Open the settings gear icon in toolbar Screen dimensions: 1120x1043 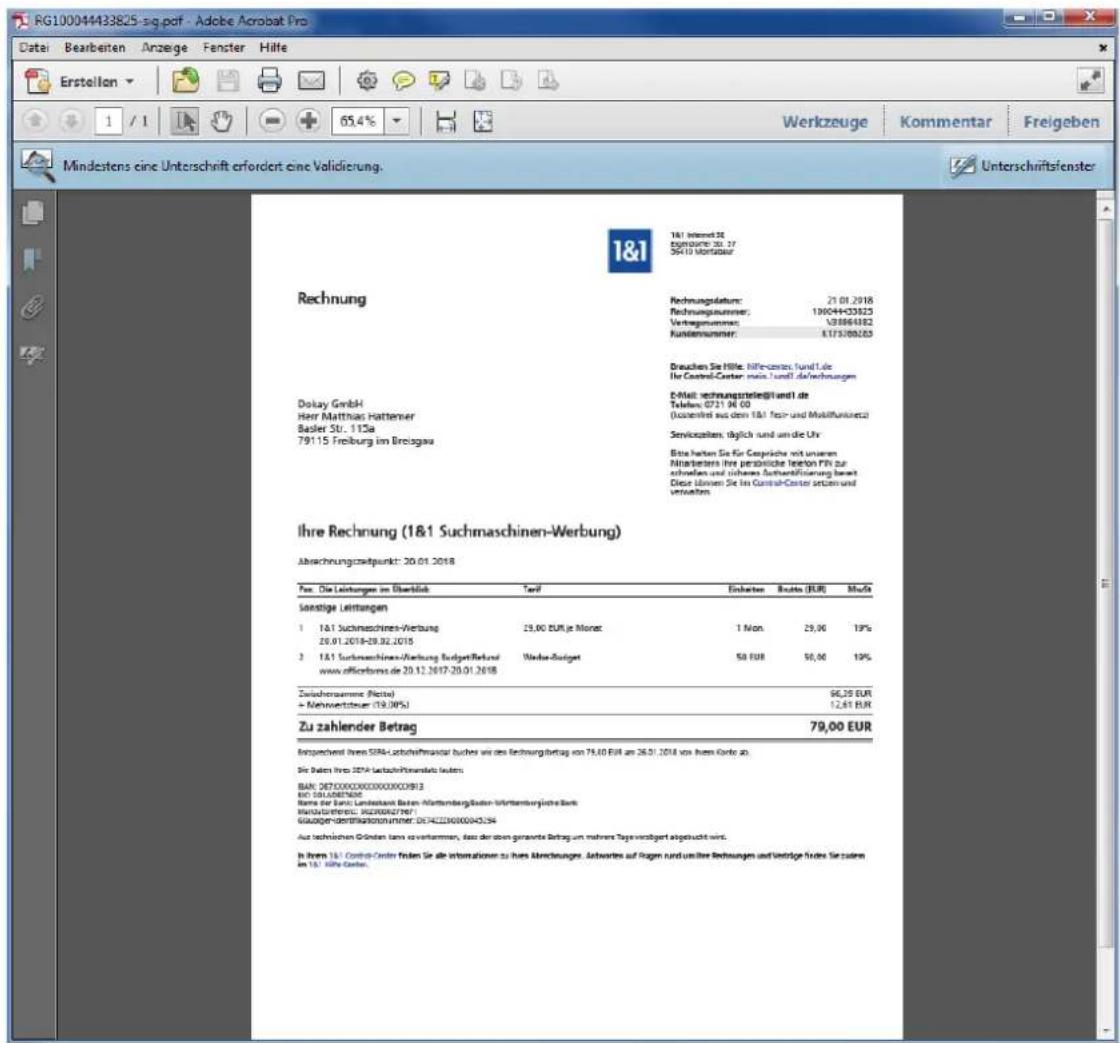tap(367, 81)
